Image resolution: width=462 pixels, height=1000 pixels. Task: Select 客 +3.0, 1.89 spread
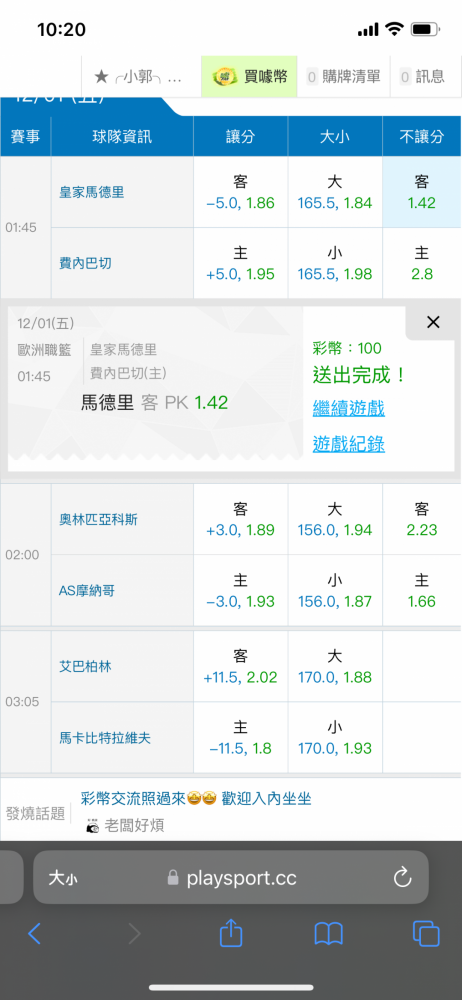pos(241,520)
